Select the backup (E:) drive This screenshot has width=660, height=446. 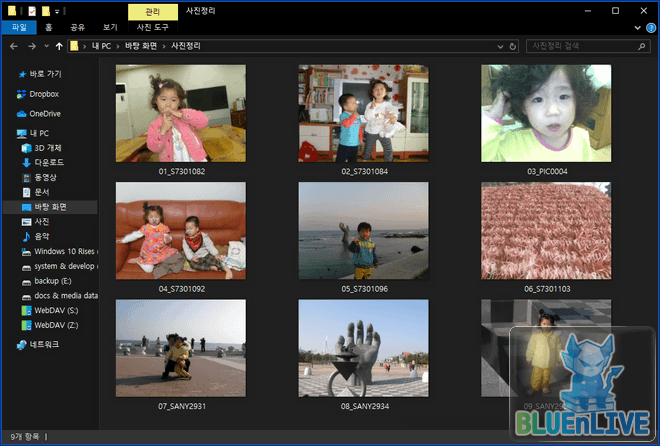click(56, 281)
